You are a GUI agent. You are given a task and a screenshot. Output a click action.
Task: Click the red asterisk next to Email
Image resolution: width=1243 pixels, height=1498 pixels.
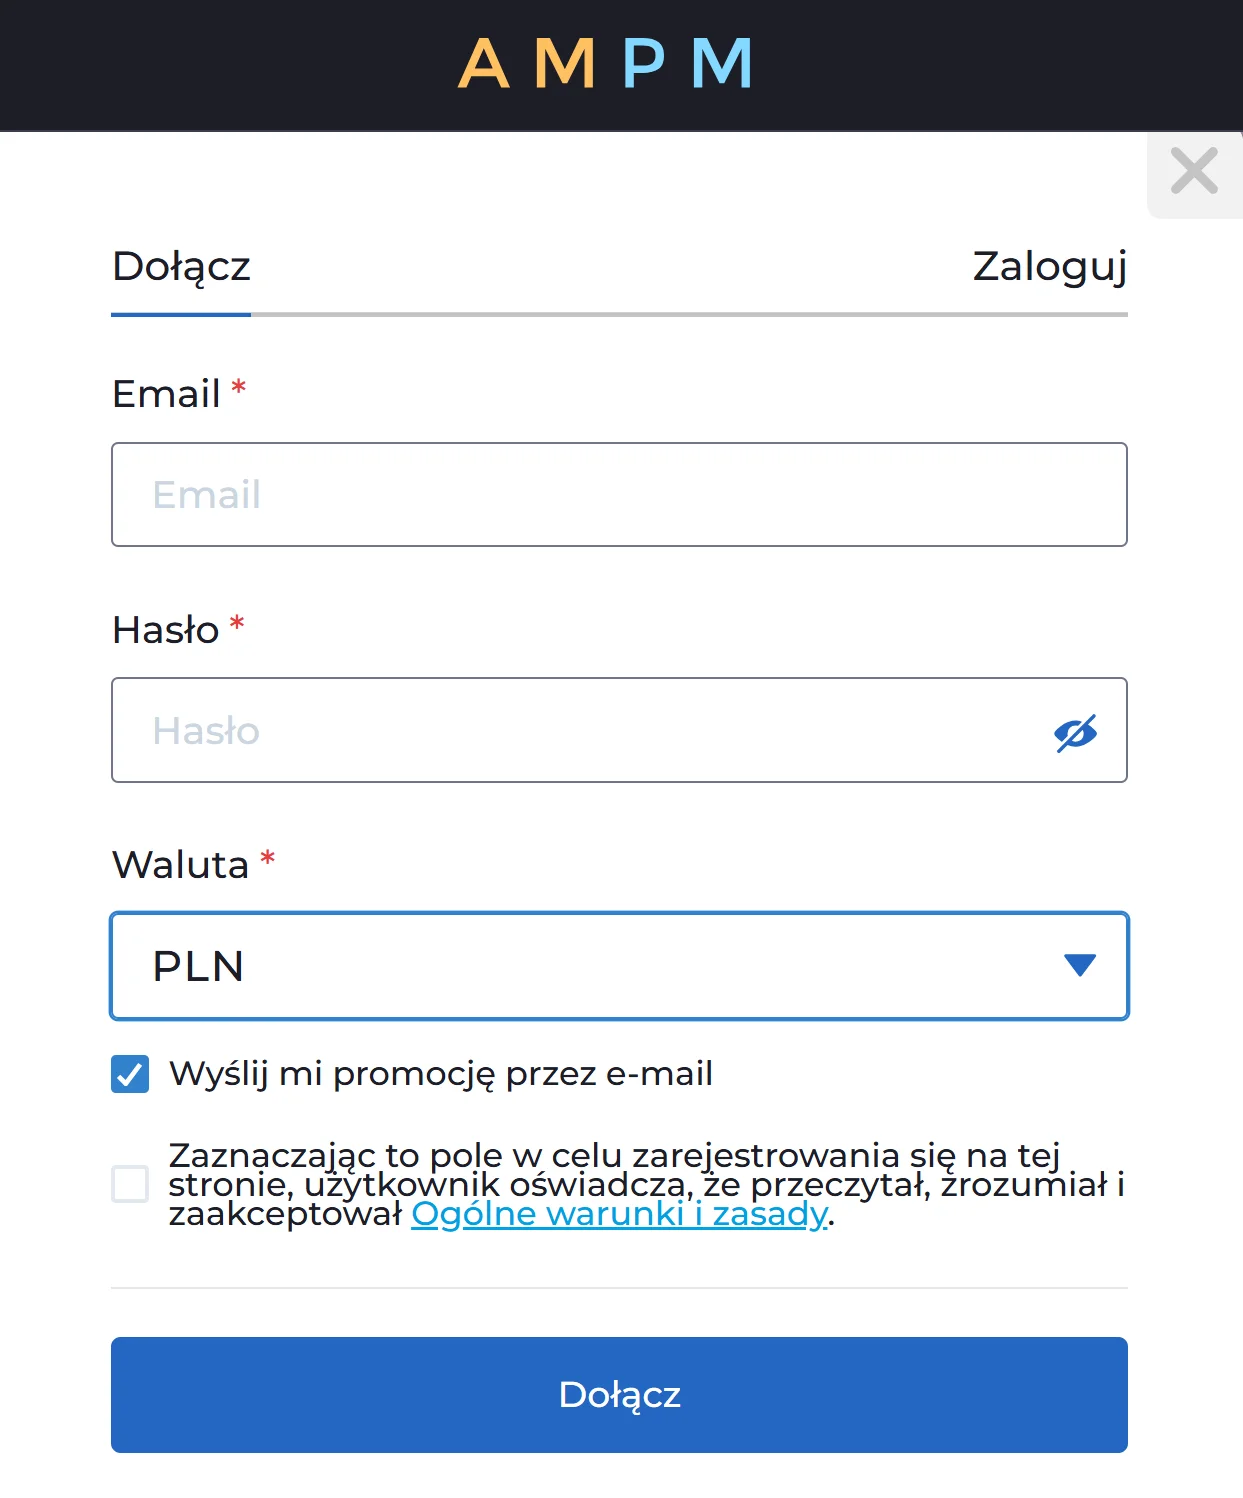[239, 388]
